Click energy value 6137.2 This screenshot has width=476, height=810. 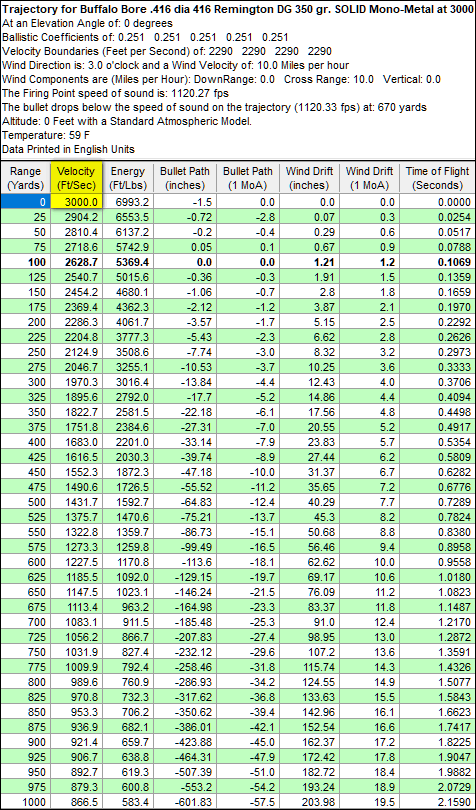click(x=128, y=232)
